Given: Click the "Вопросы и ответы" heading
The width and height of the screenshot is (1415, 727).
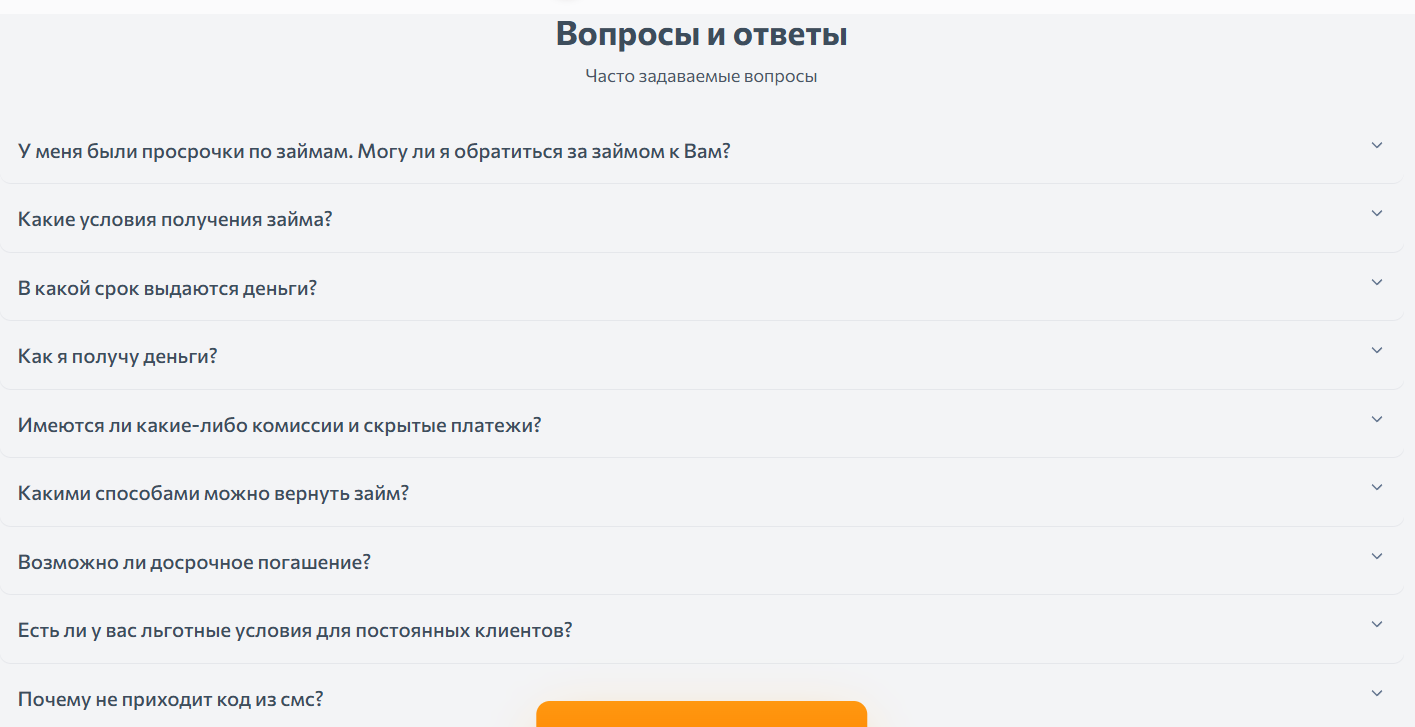Looking at the screenshot, I should click(x=701, y=33).
